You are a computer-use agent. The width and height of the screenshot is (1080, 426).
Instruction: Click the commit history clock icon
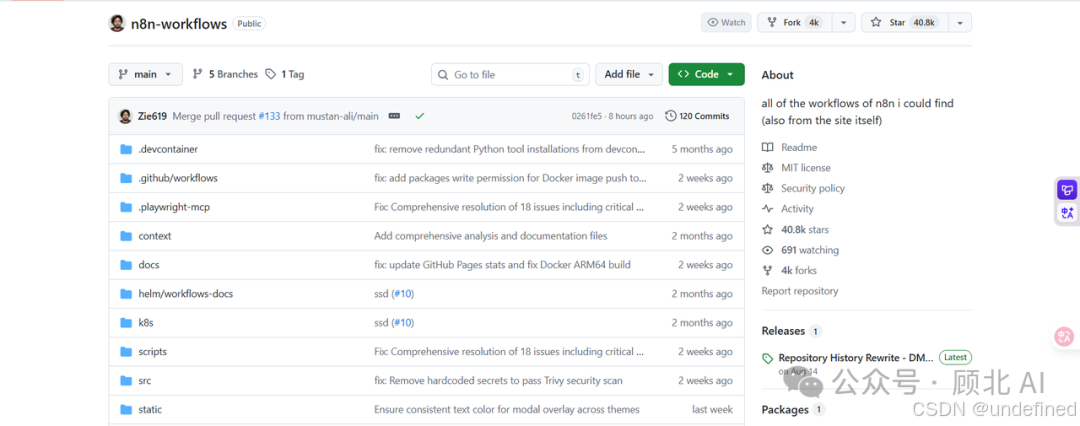(x=670, y=116)
